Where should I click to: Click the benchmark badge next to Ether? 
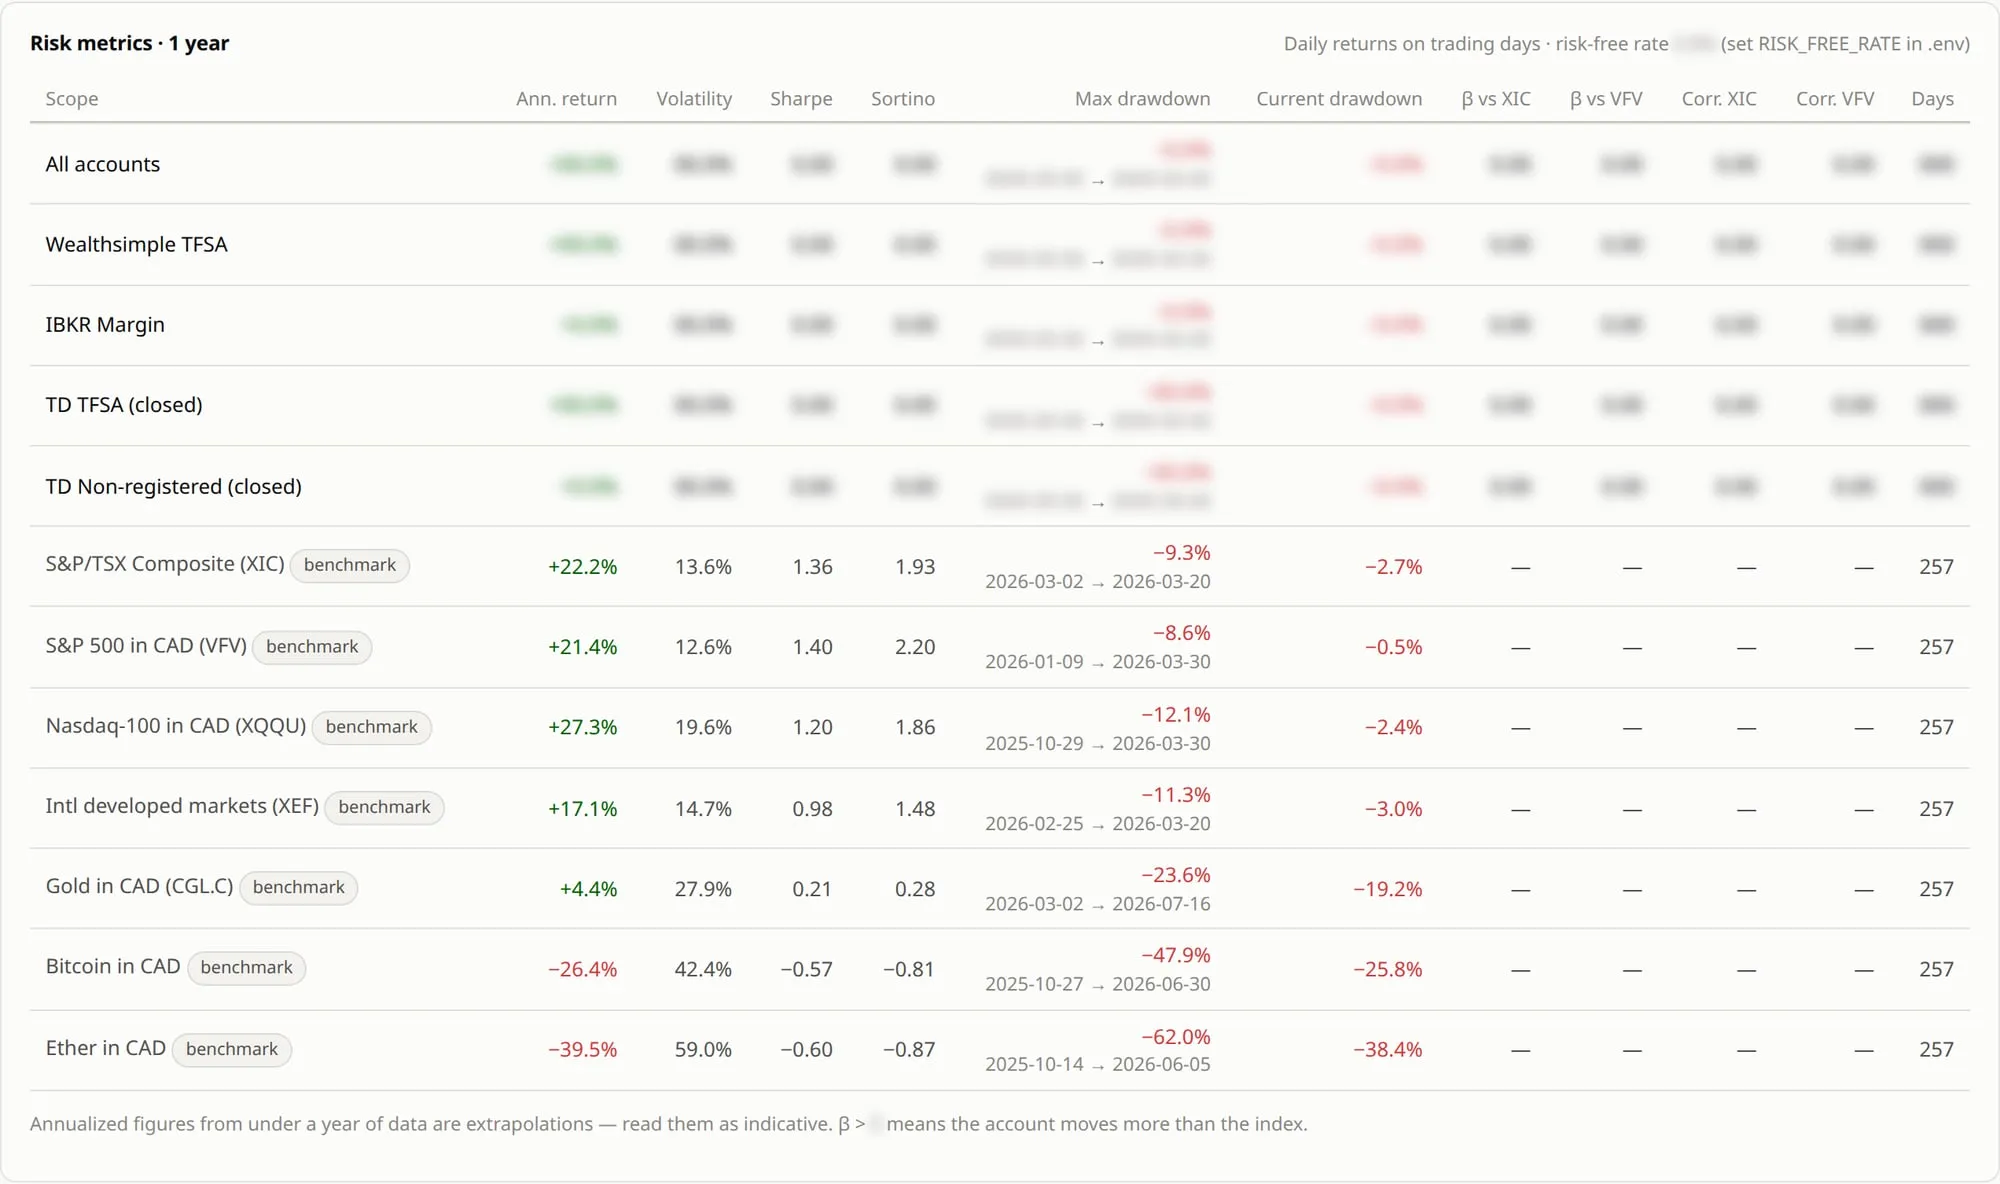232,1049
